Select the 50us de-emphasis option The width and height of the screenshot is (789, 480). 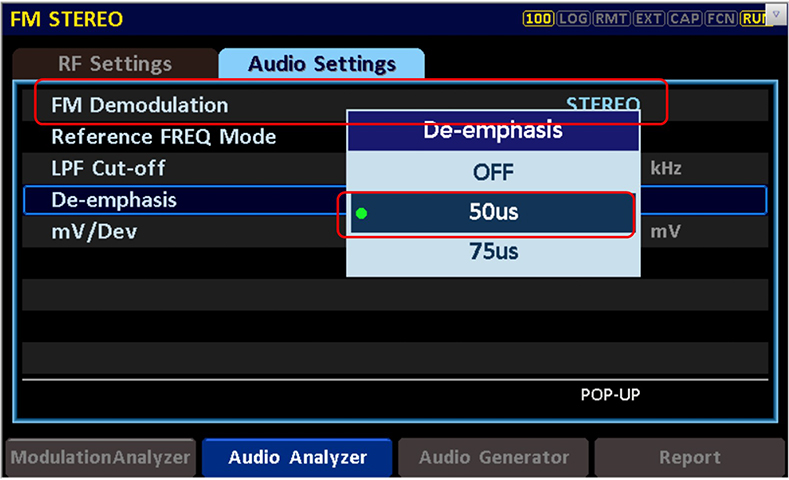pos(493,213)
